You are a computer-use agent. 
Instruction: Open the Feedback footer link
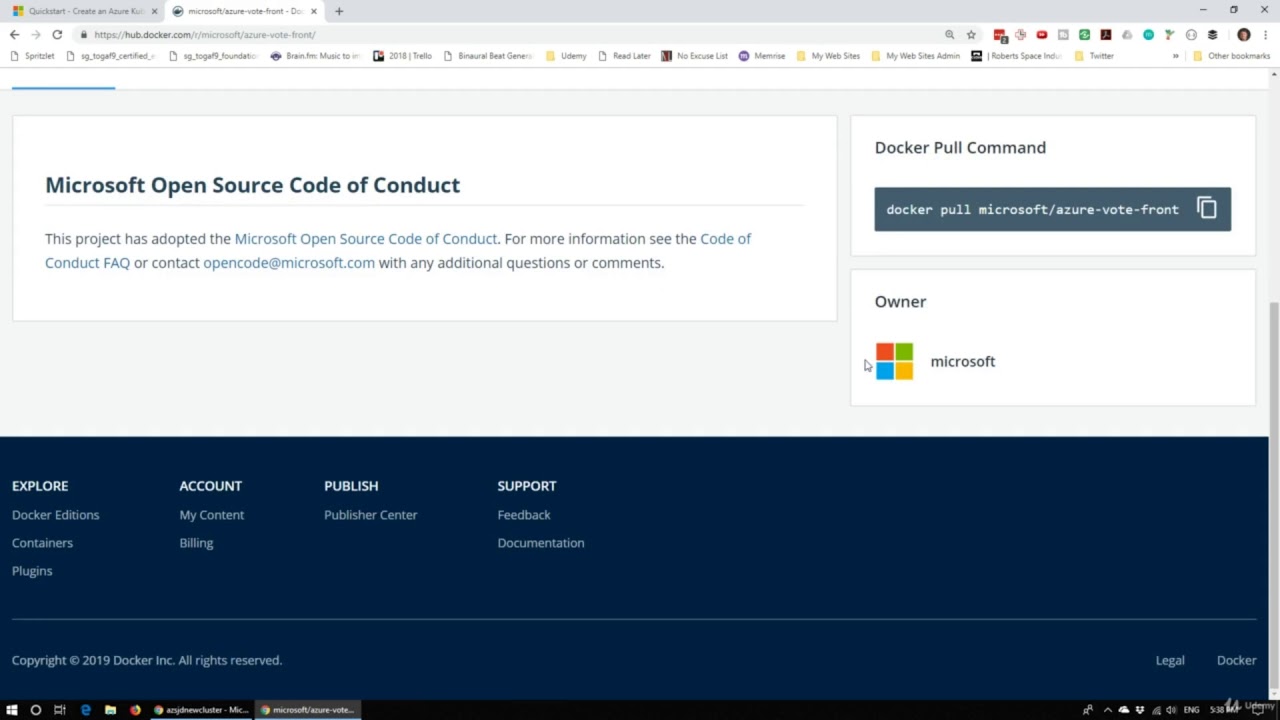(x=524, y=515)
